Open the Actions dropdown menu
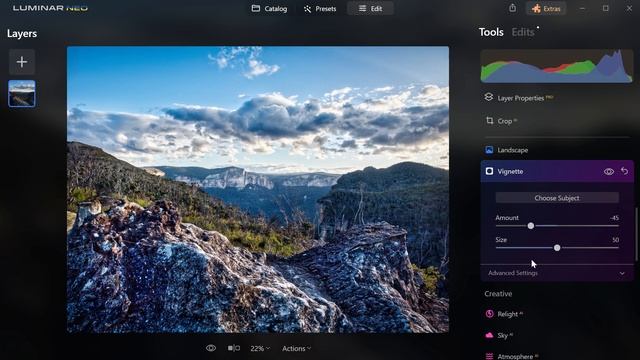640x360 pixels. [296, 349]
